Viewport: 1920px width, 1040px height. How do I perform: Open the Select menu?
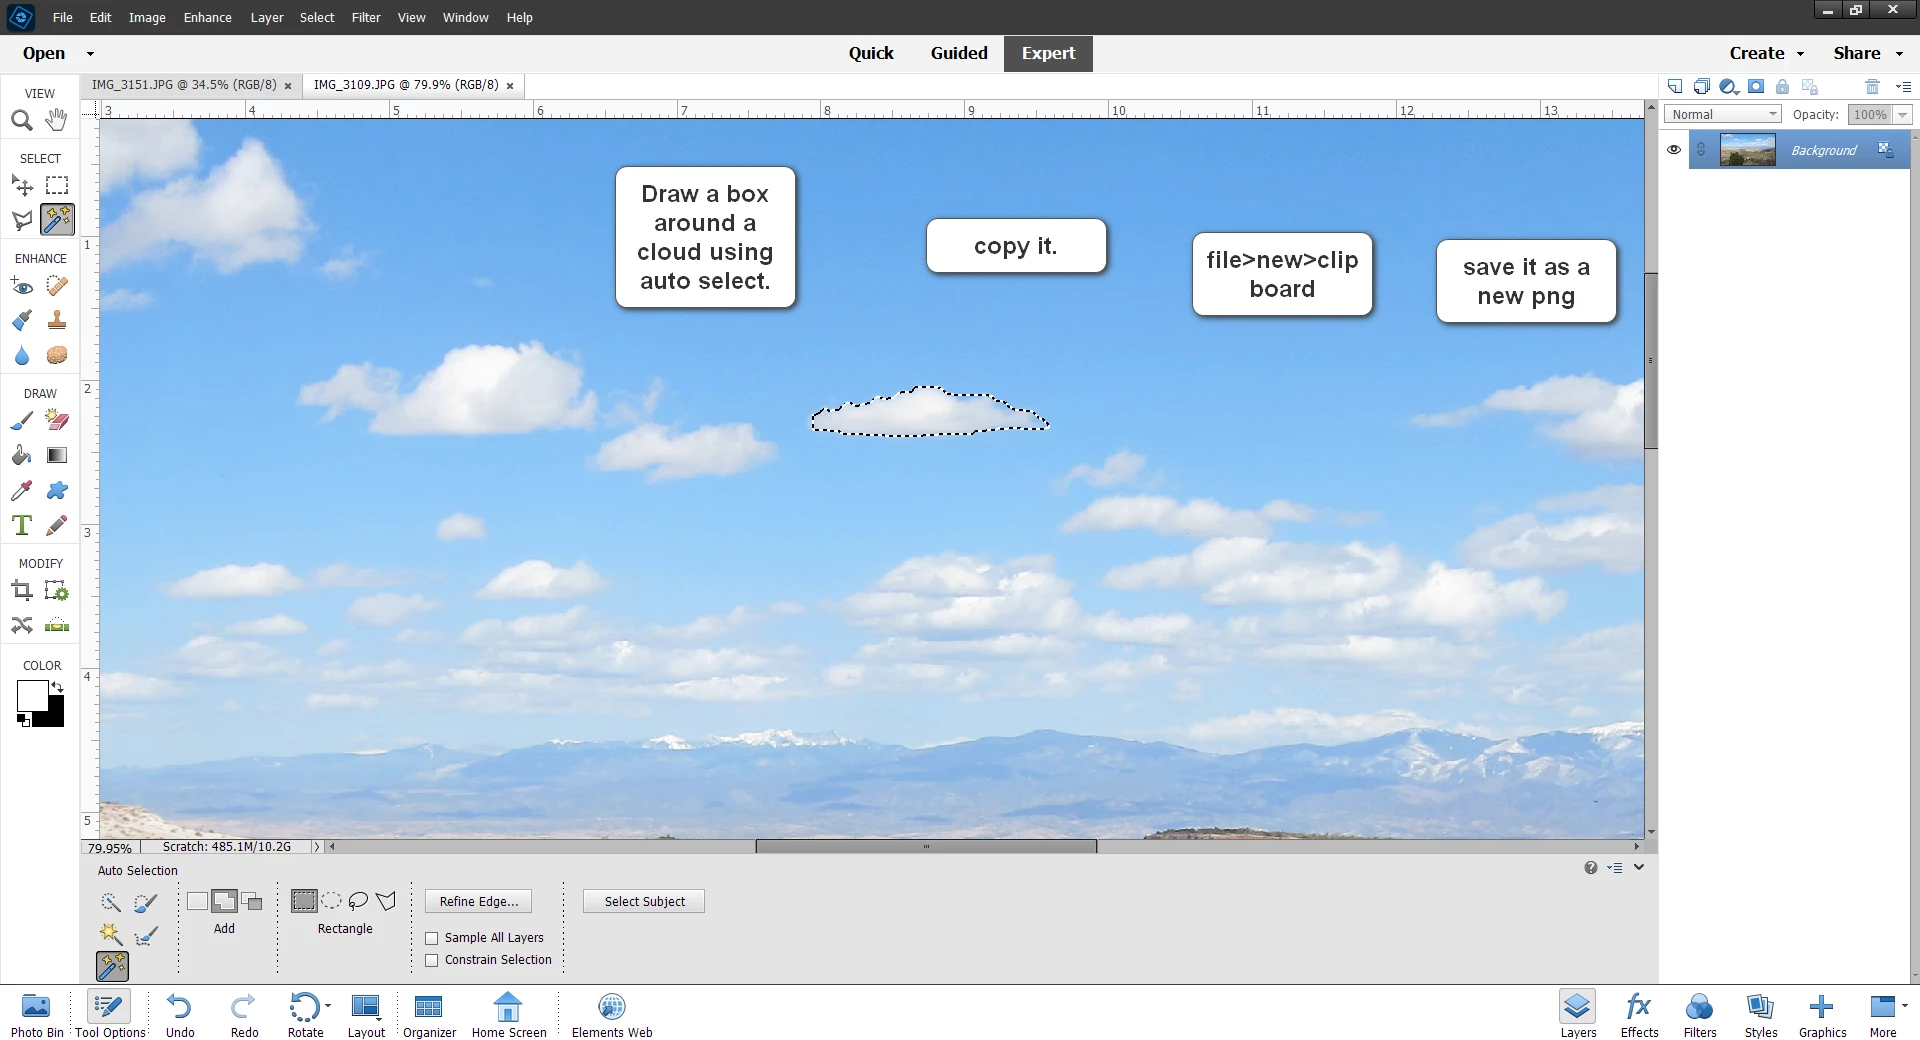coord(317,17)
